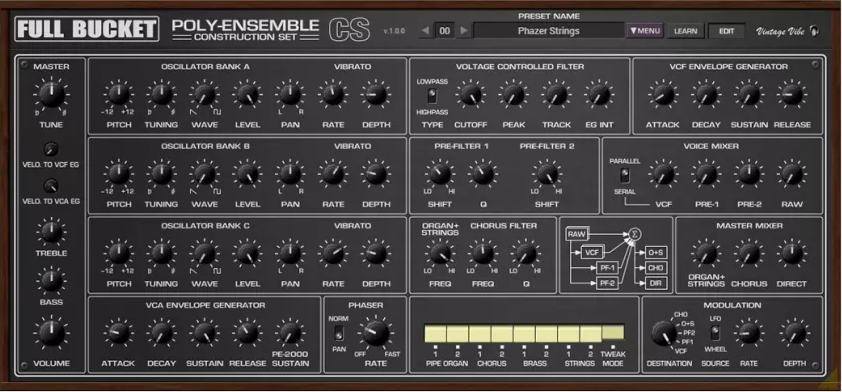The width and height of the screenshot is (842, 392).
Task: Click the PF-1 box in routing diagram
Action: point(607,267)
